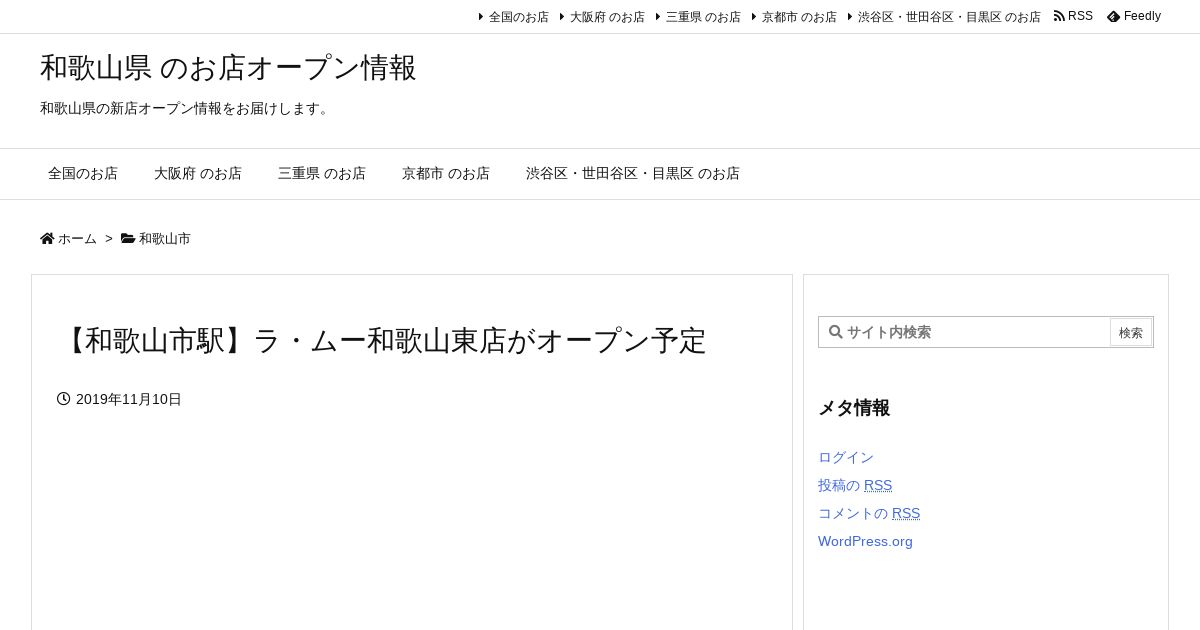Open 和歌山市 category text in breadcrumb
This screenshot has width=1200, height=630.
pos(165,239)
